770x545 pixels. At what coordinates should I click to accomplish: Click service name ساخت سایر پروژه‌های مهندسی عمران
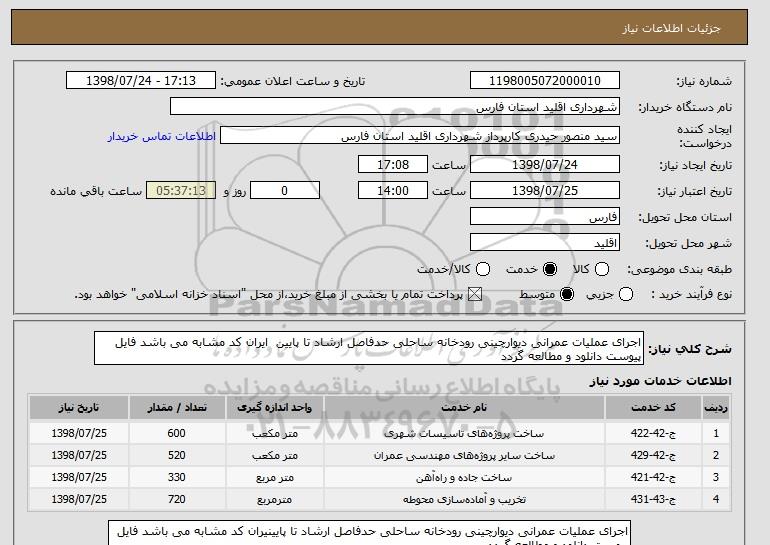tap(464, 456)
